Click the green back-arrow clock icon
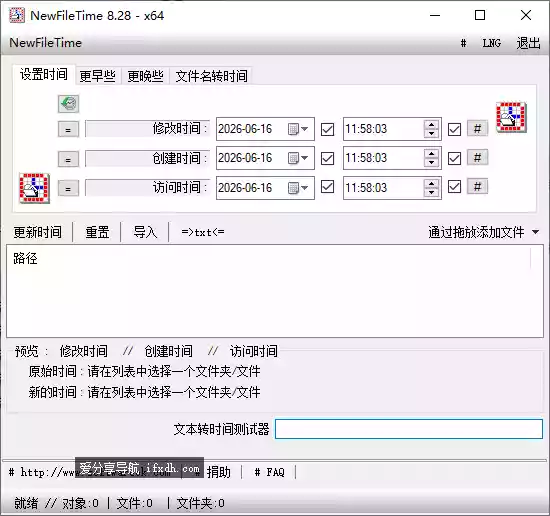This screenshot has height=516, width=550. tap(68, 104)
